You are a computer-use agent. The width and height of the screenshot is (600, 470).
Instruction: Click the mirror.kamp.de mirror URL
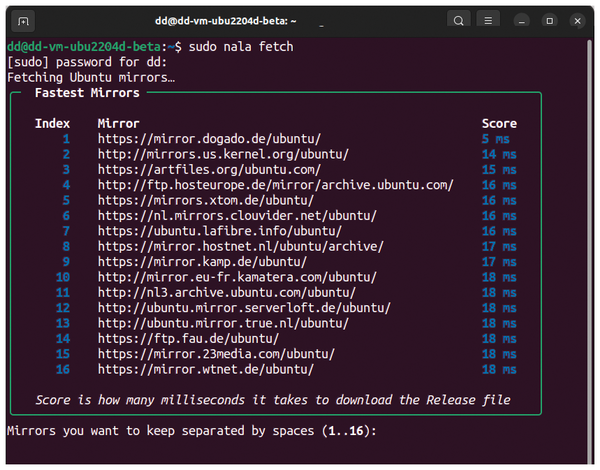click(x=202, y=262)
